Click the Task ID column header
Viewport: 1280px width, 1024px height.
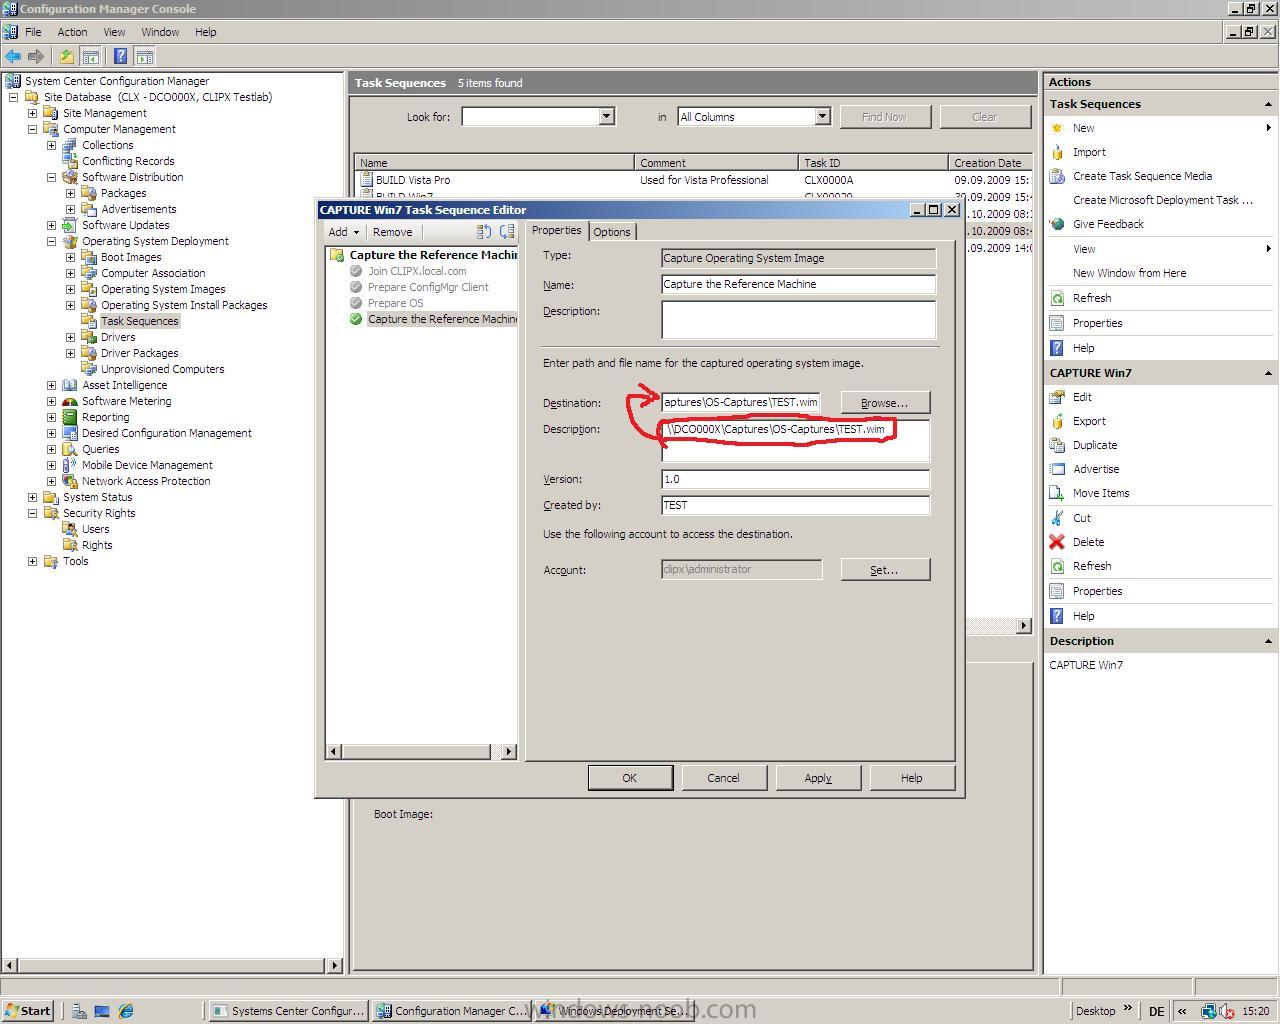[x=873, y=162]
